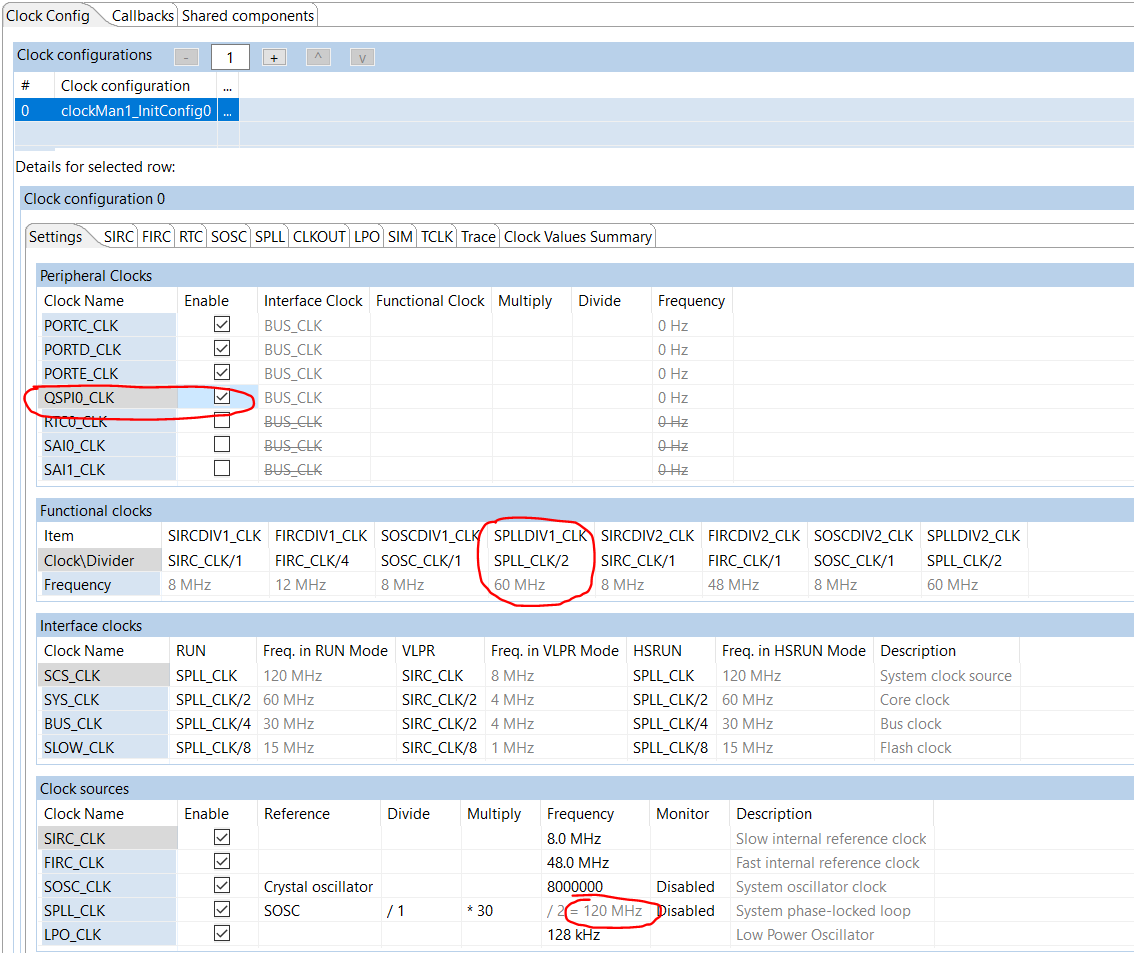Image resolution: width=1134 pixels, height=953 pixels.
Task: Select the clockMan1_InitConfig0 configuration row
Action: tap(135, 109)
